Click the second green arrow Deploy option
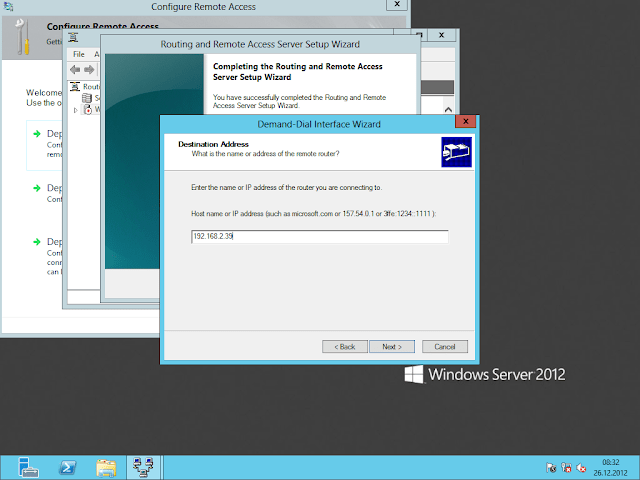 (x=33, y=188)
